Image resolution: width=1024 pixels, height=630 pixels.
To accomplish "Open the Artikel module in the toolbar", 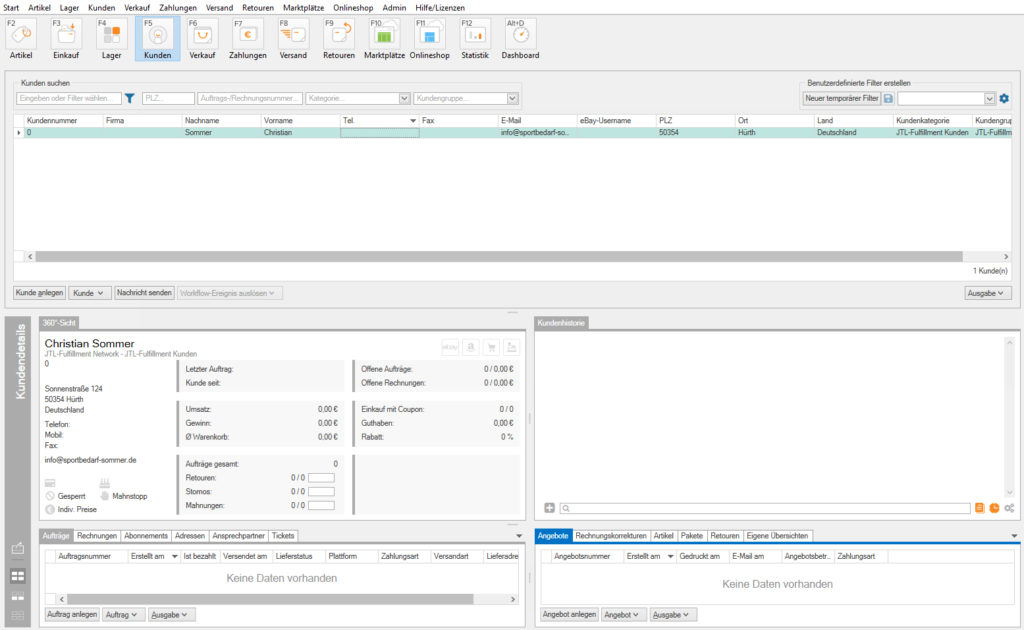I will tap(21, 38).
